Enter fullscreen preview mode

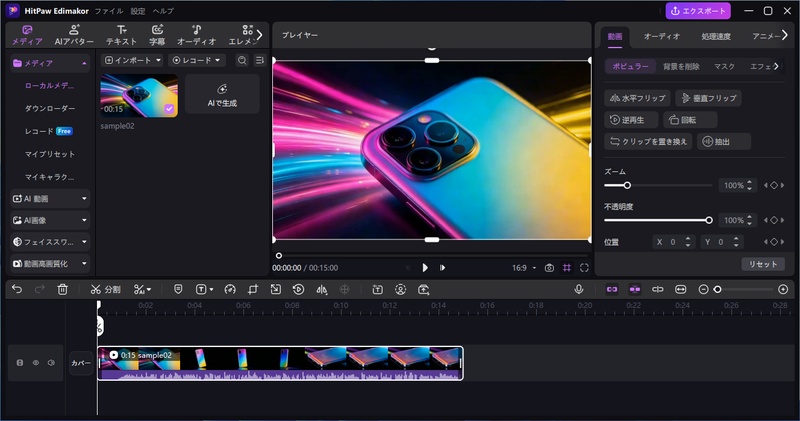[584, 268]
